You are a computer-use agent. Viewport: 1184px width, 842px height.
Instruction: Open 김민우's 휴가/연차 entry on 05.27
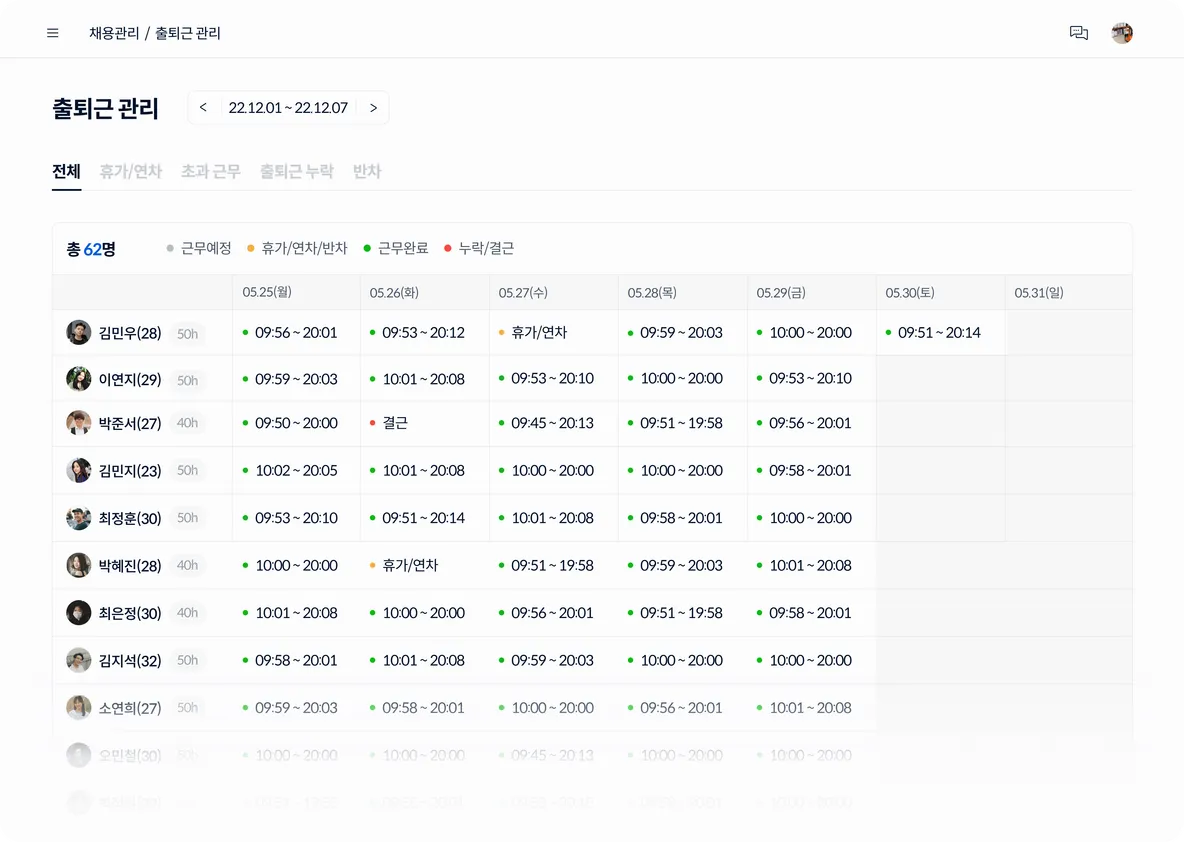533,332
